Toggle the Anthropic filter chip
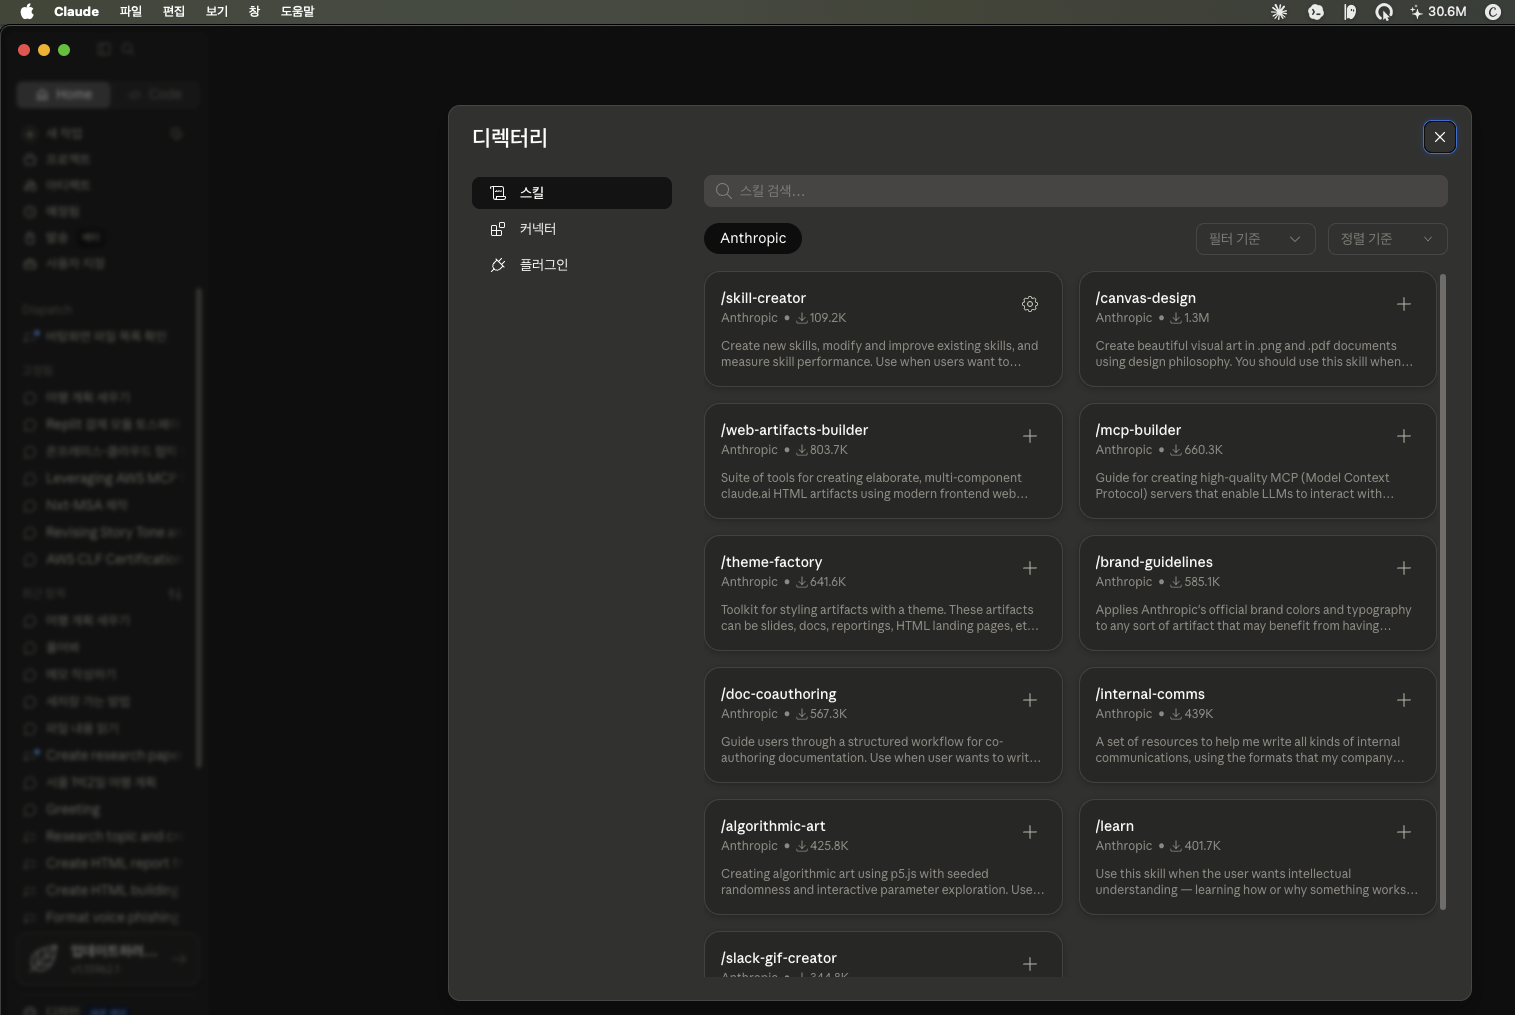The width and height of the screenshot is (1515, 1015). pyautogui.click(x=753, y=238)
